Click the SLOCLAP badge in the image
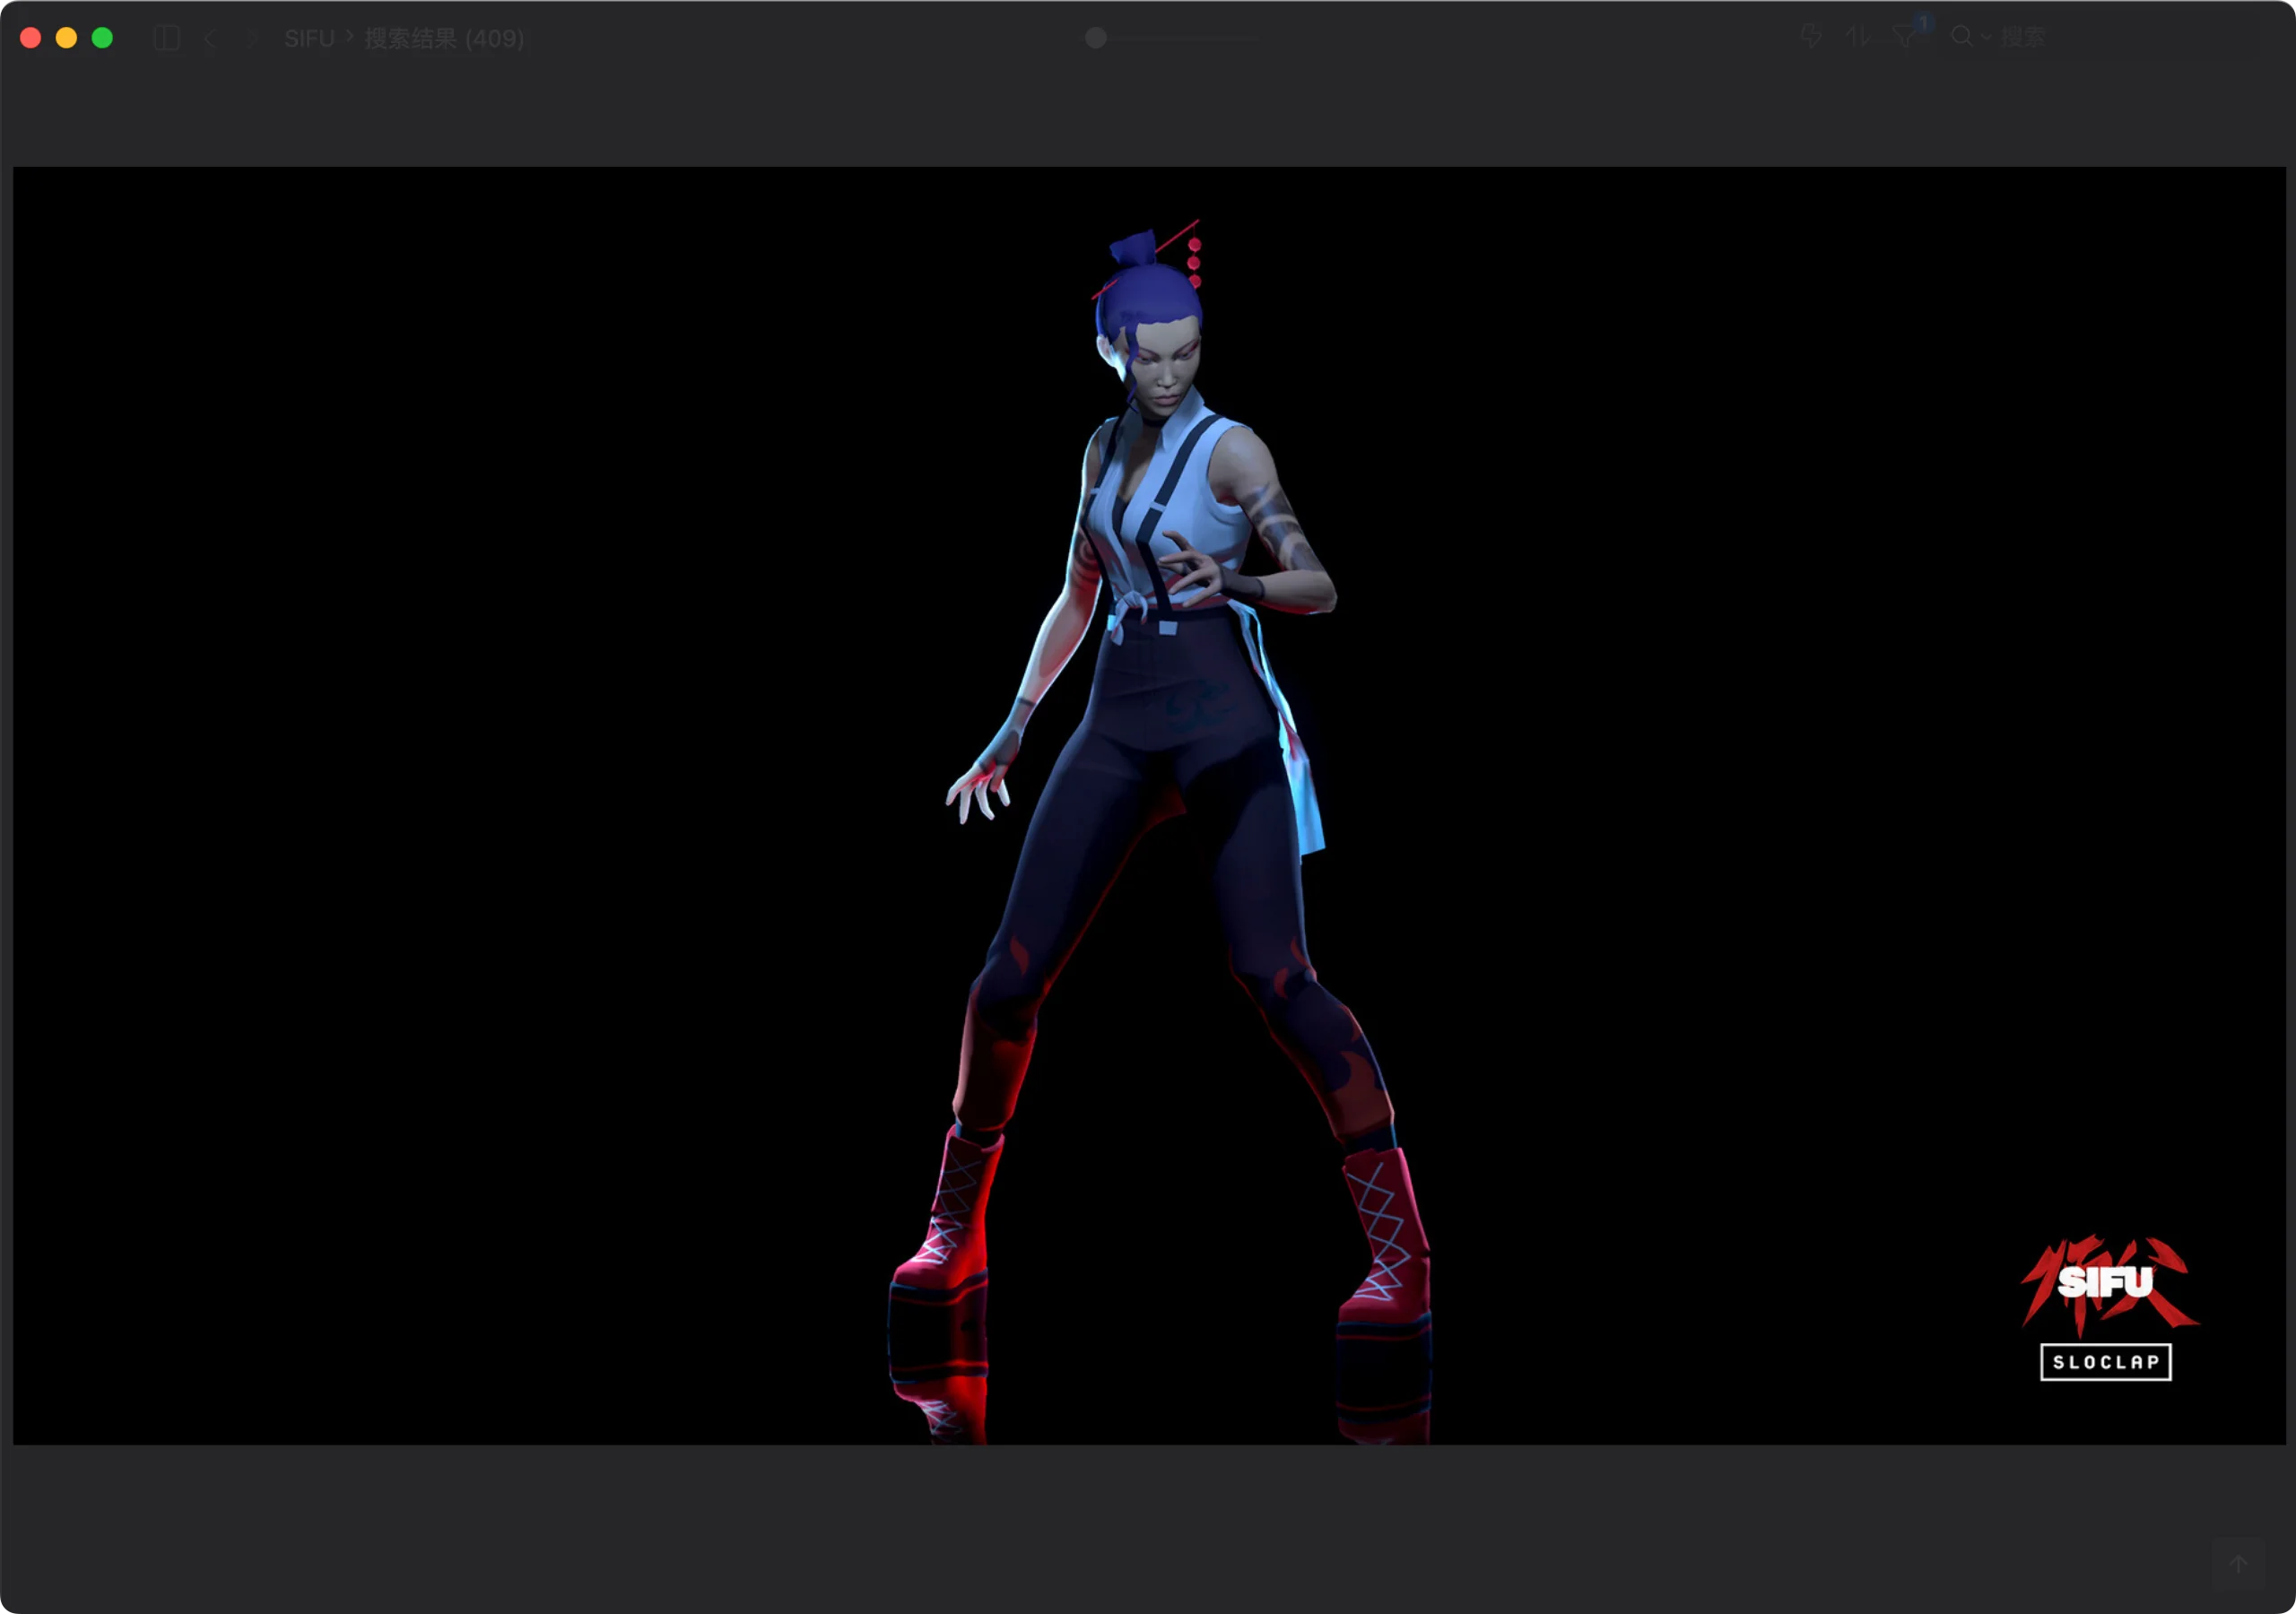The height and width of the screenshot is (1614, 2296). pyautogui.click(x=2106, y=1362)
